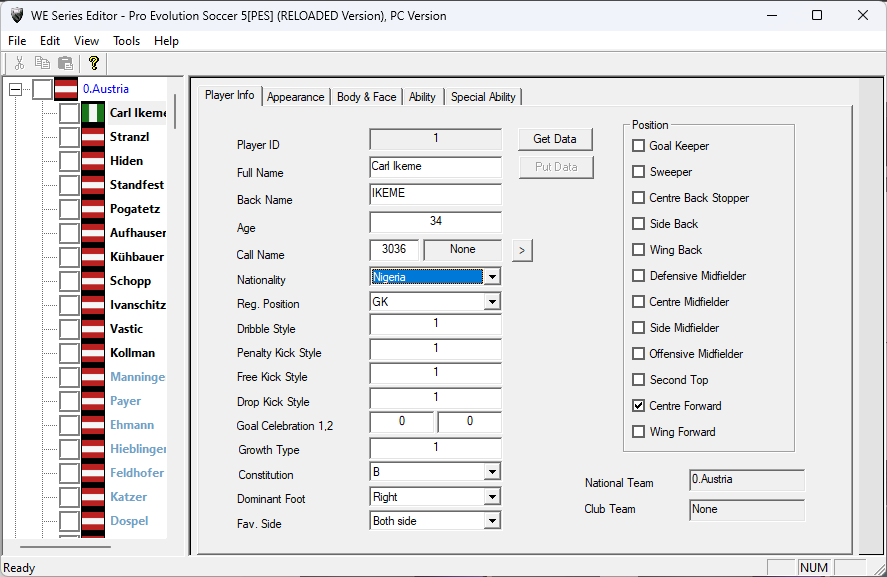Screen dimensions: 887x577
Task: Click the flag icon next to Hiden
Action: click(x=93, y=161)
